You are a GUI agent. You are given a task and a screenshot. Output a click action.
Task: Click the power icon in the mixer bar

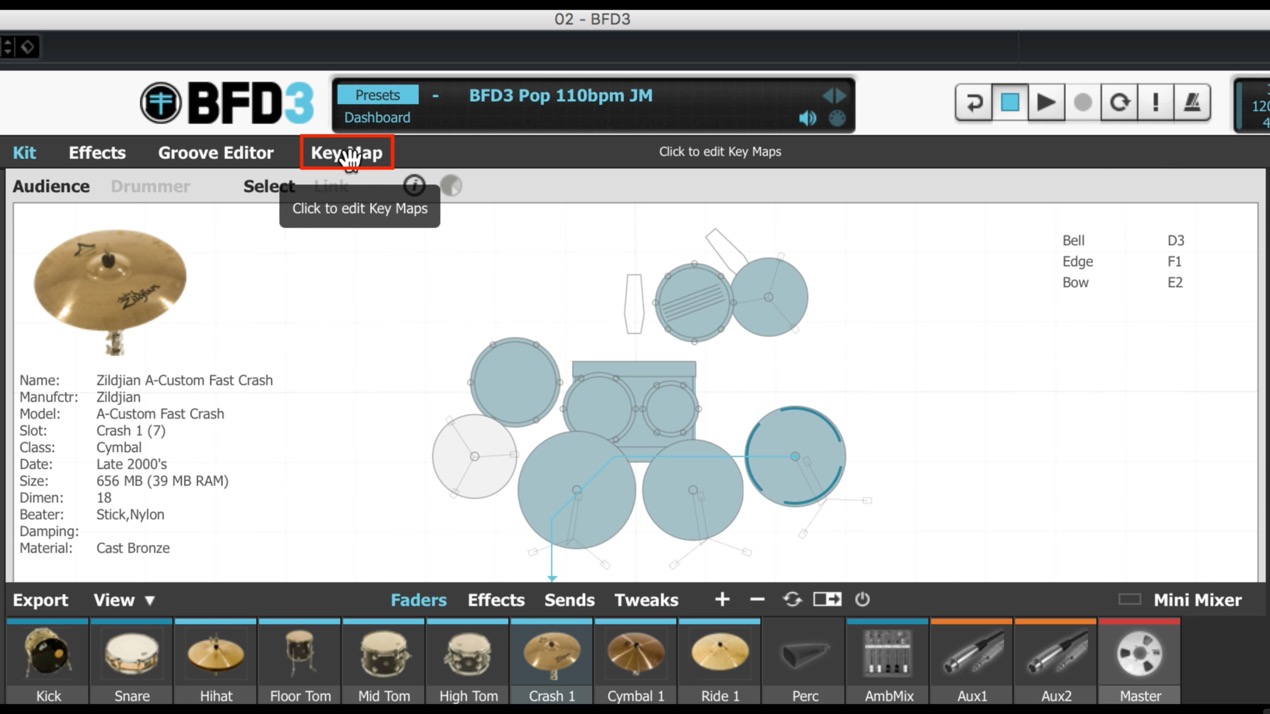[862, 599]
